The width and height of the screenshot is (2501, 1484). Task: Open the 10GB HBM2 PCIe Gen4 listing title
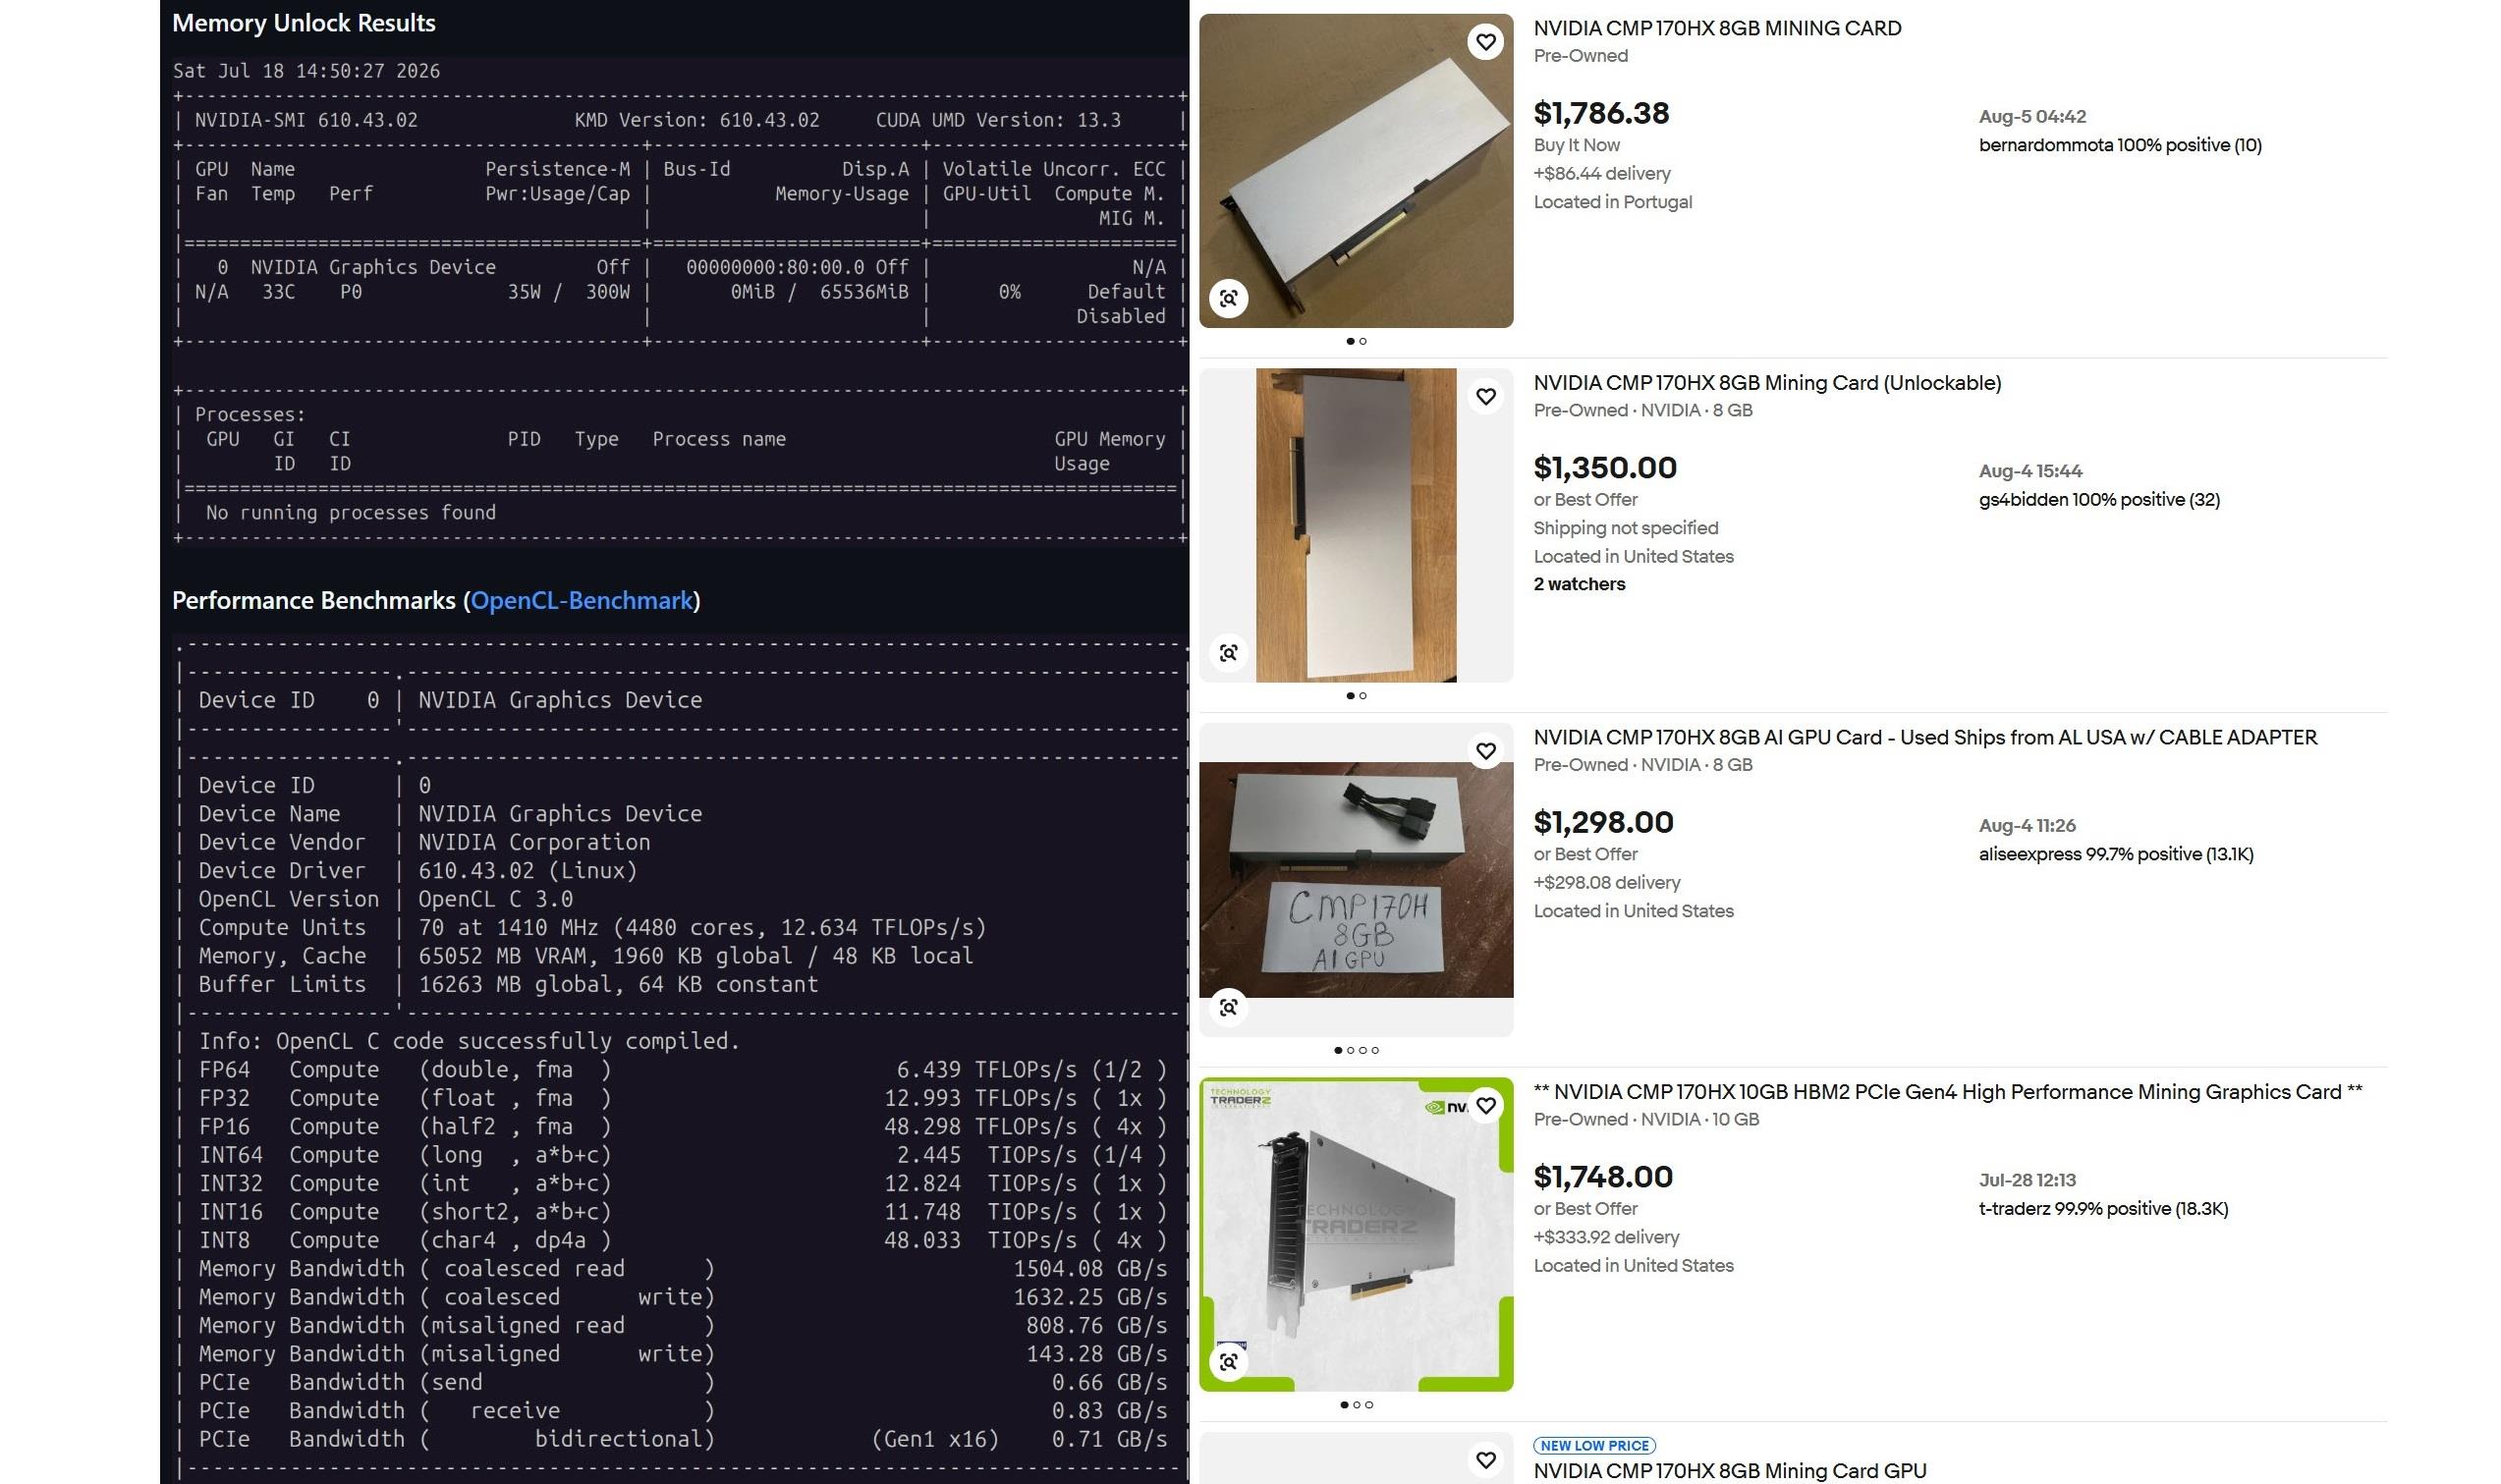[x=1948, y=1092]
